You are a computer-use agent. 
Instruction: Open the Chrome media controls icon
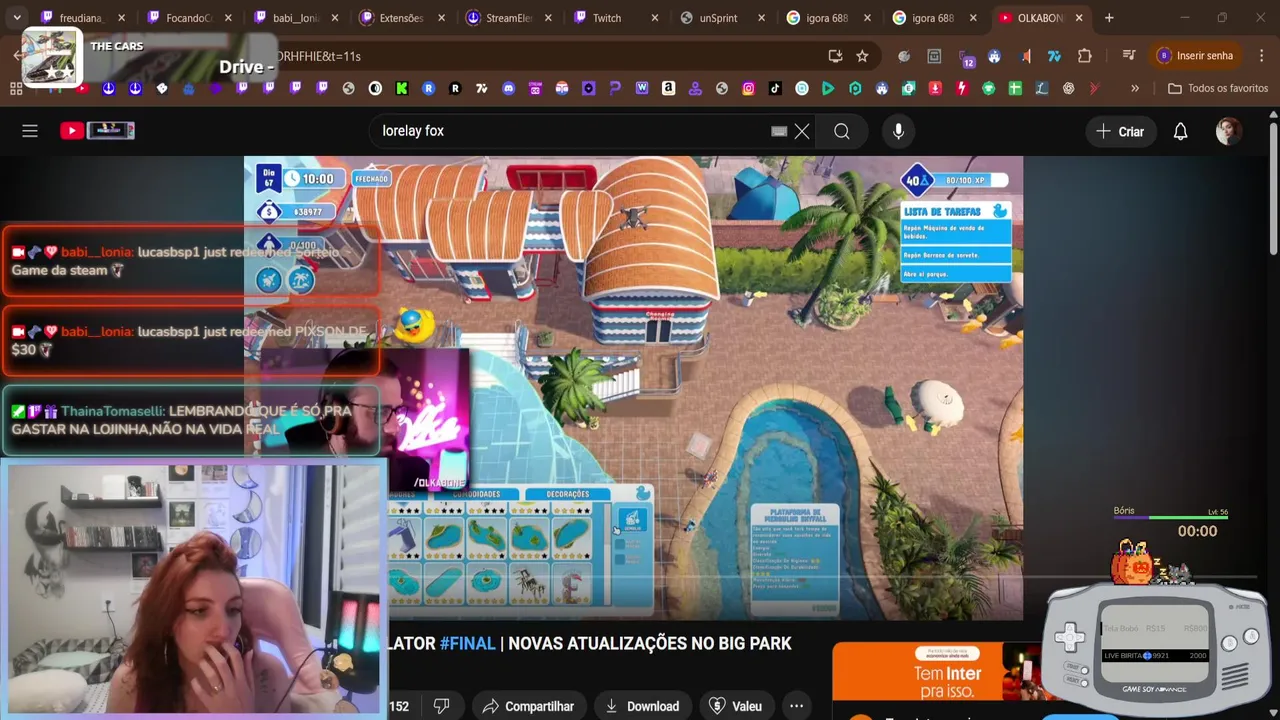(1129, 56)
